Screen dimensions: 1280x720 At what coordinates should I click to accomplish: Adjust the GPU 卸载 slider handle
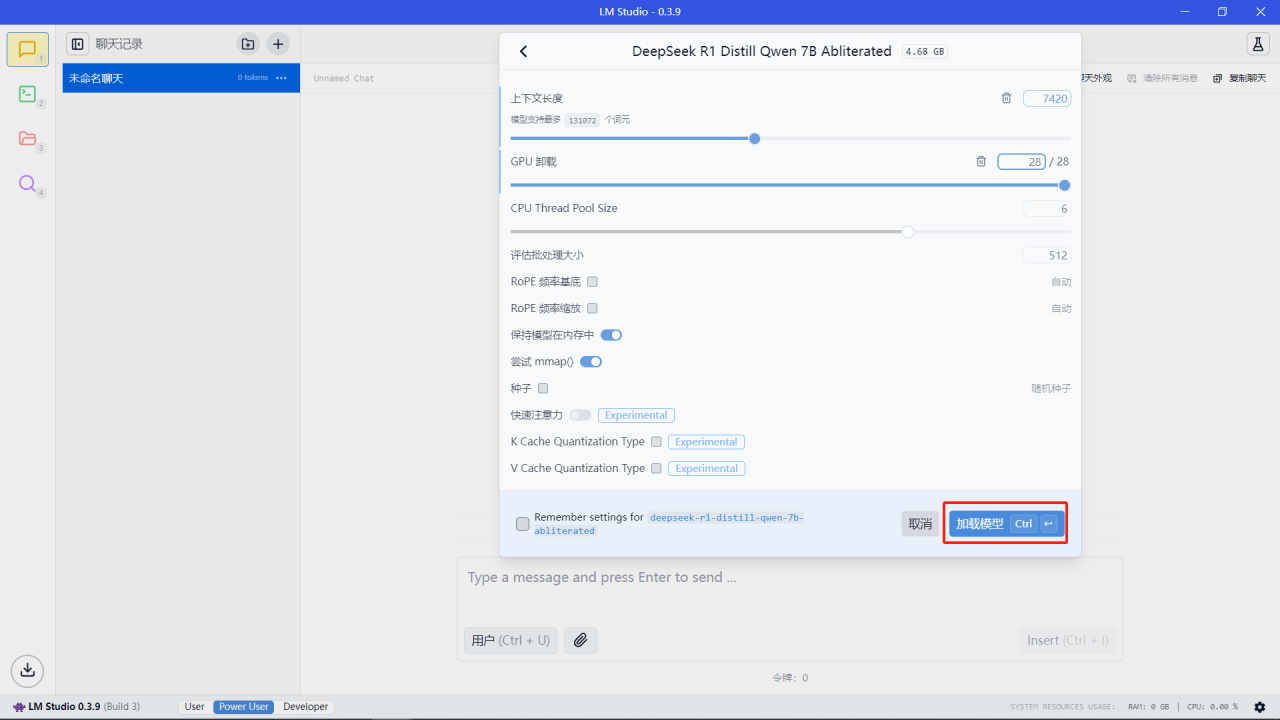1064,185
